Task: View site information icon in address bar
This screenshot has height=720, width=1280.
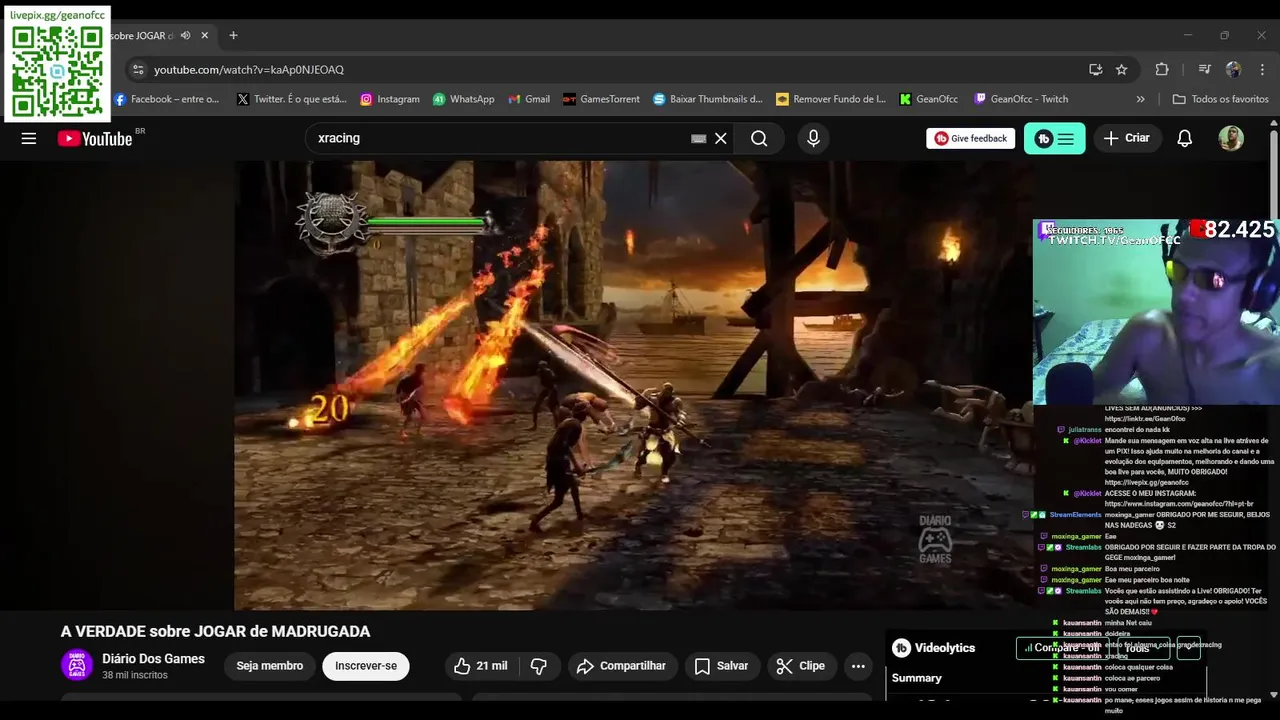Action: point(138,69)
